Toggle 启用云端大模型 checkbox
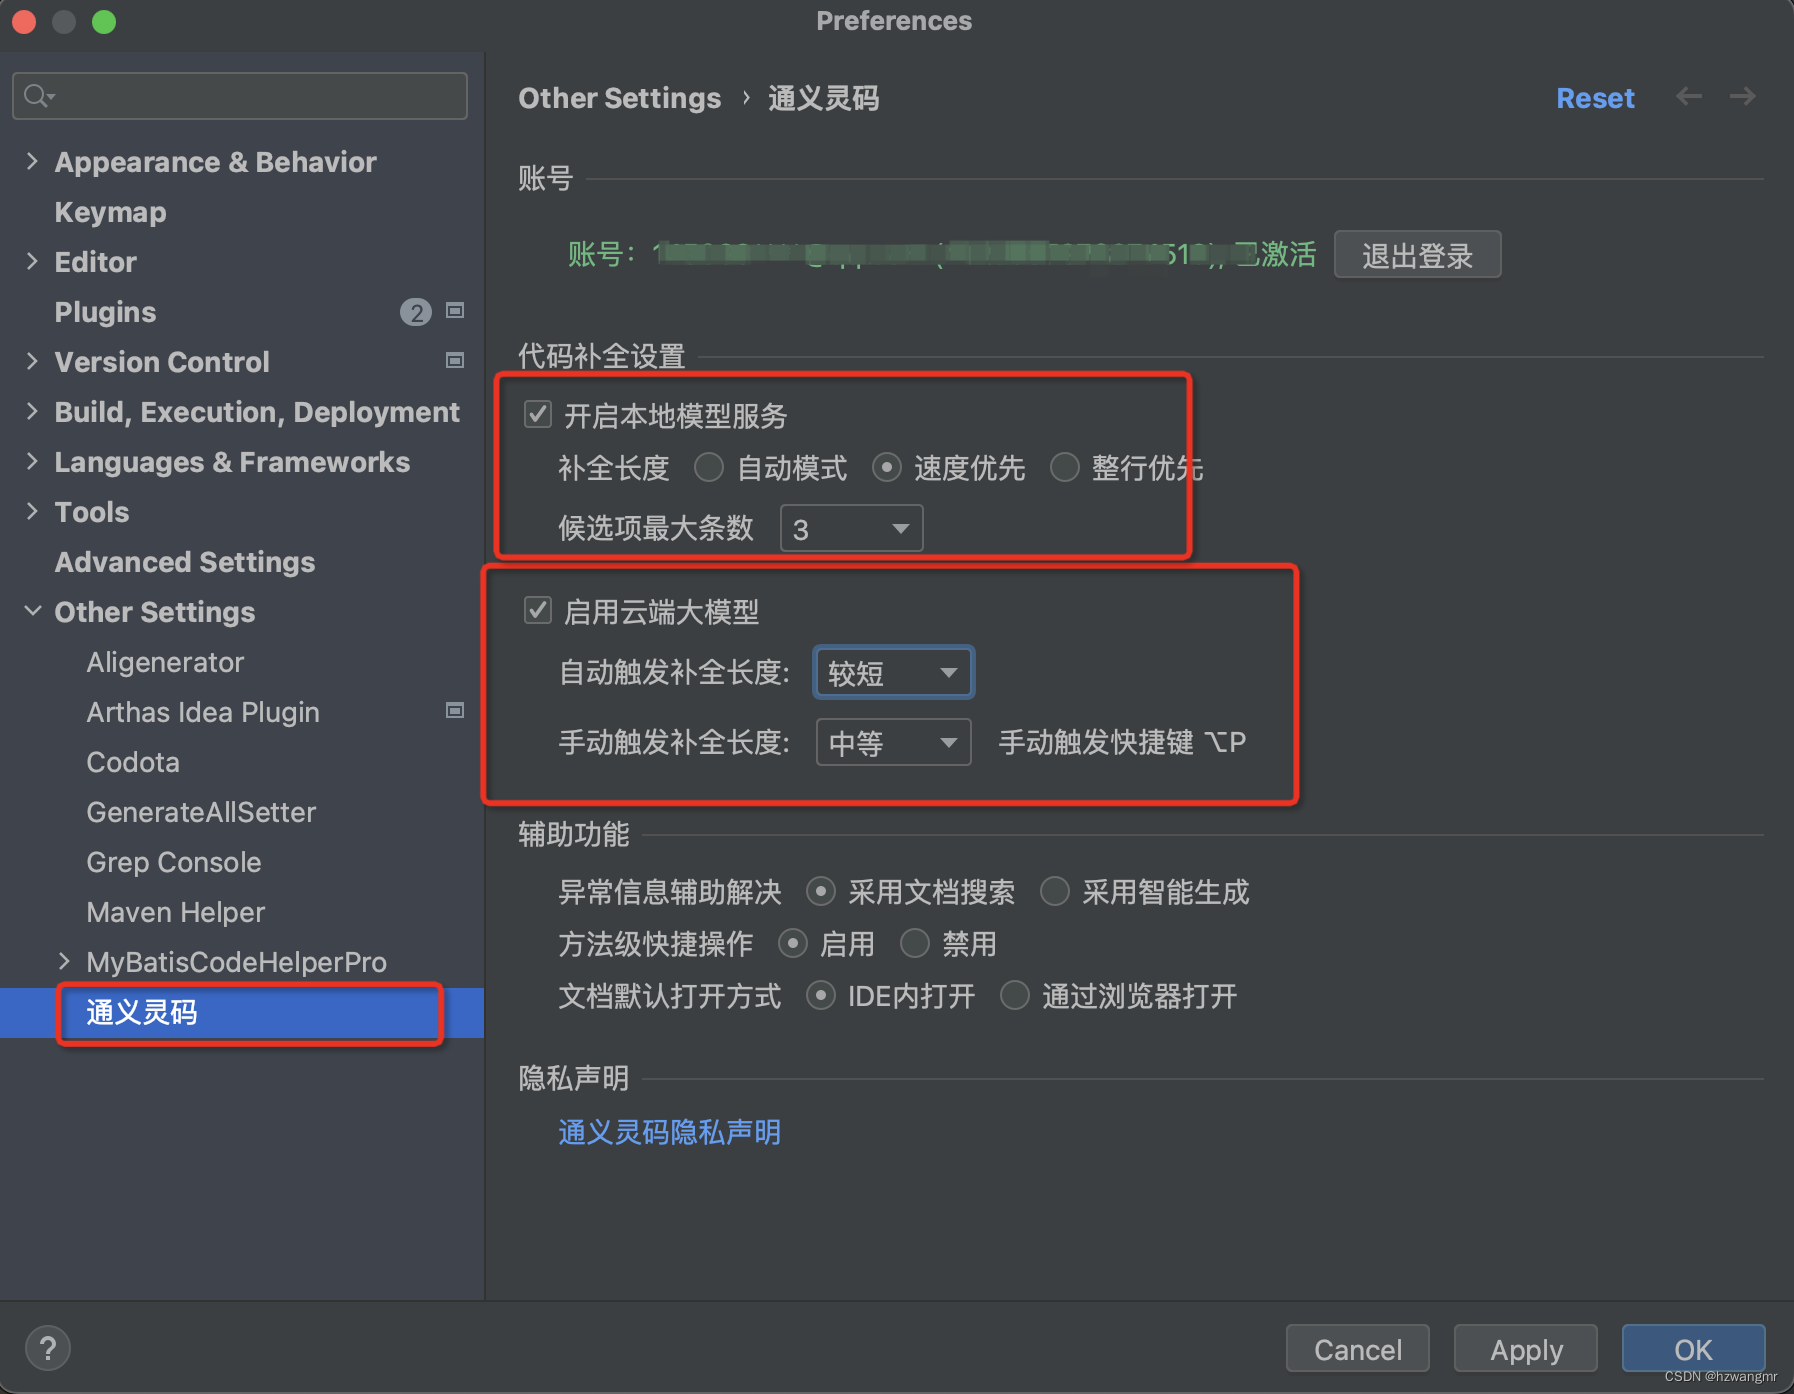 point(538,610)
